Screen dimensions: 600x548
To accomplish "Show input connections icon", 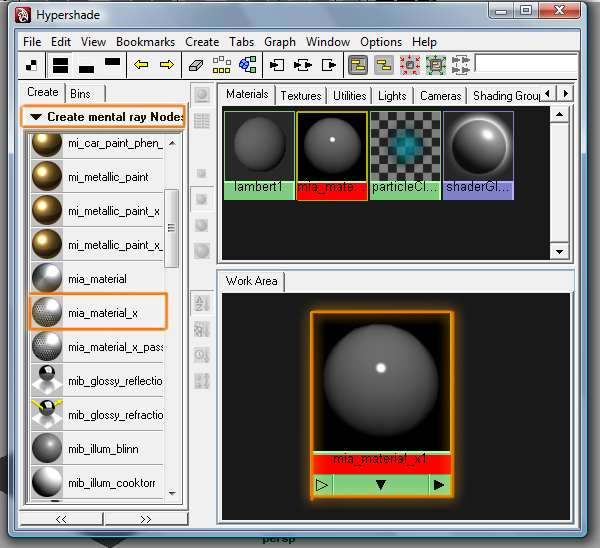I will (277, 65).
